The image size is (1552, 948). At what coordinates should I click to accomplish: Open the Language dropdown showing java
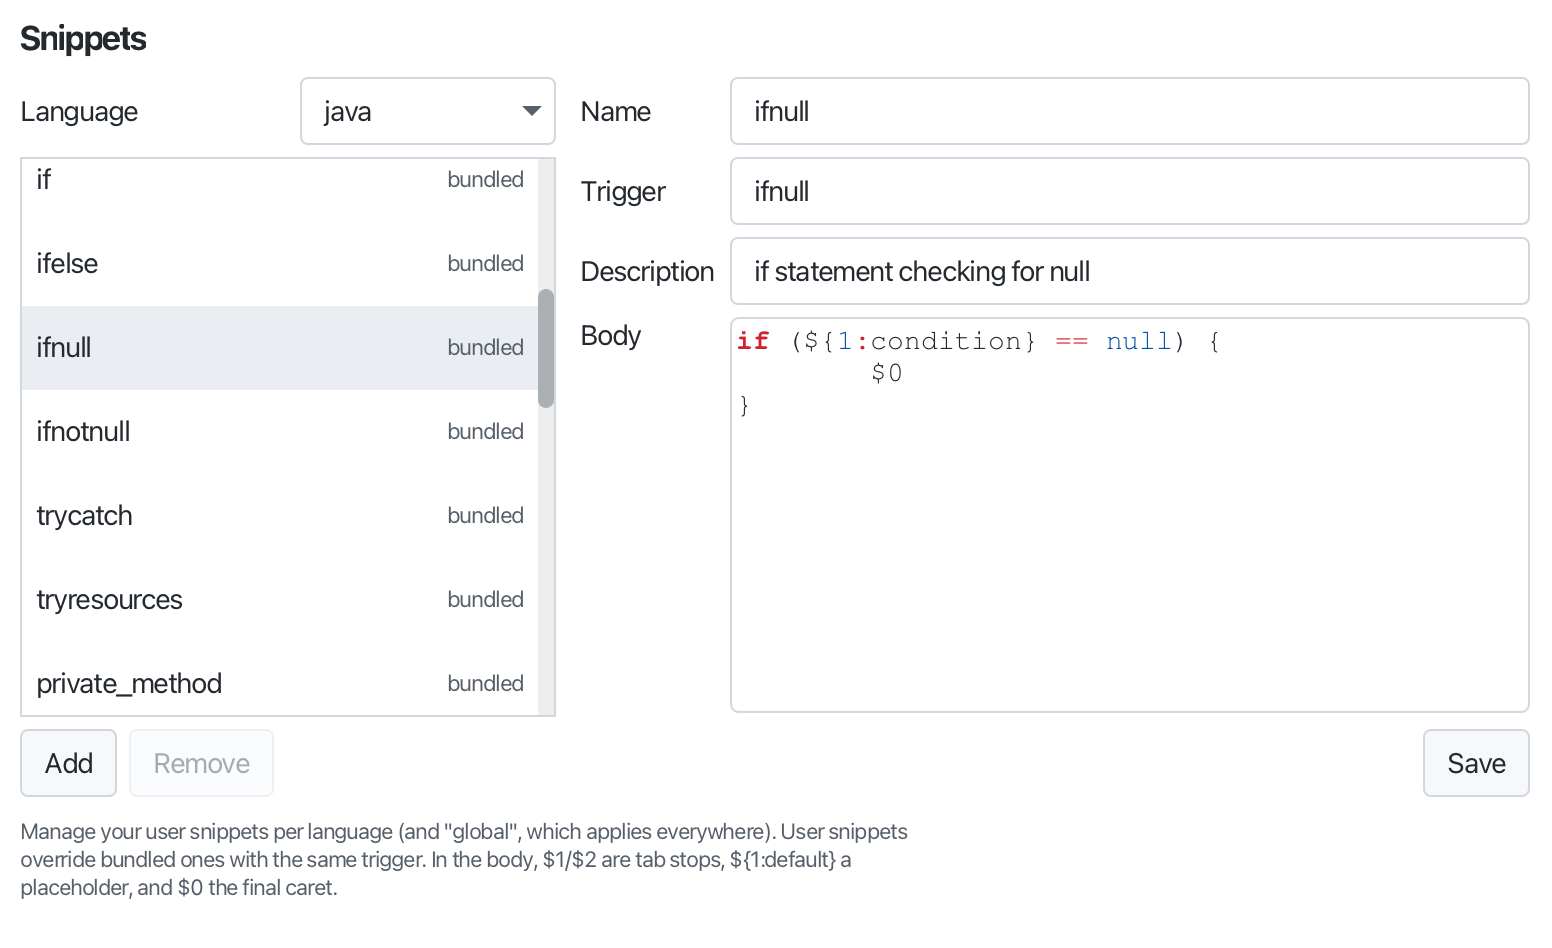point(428,111)
